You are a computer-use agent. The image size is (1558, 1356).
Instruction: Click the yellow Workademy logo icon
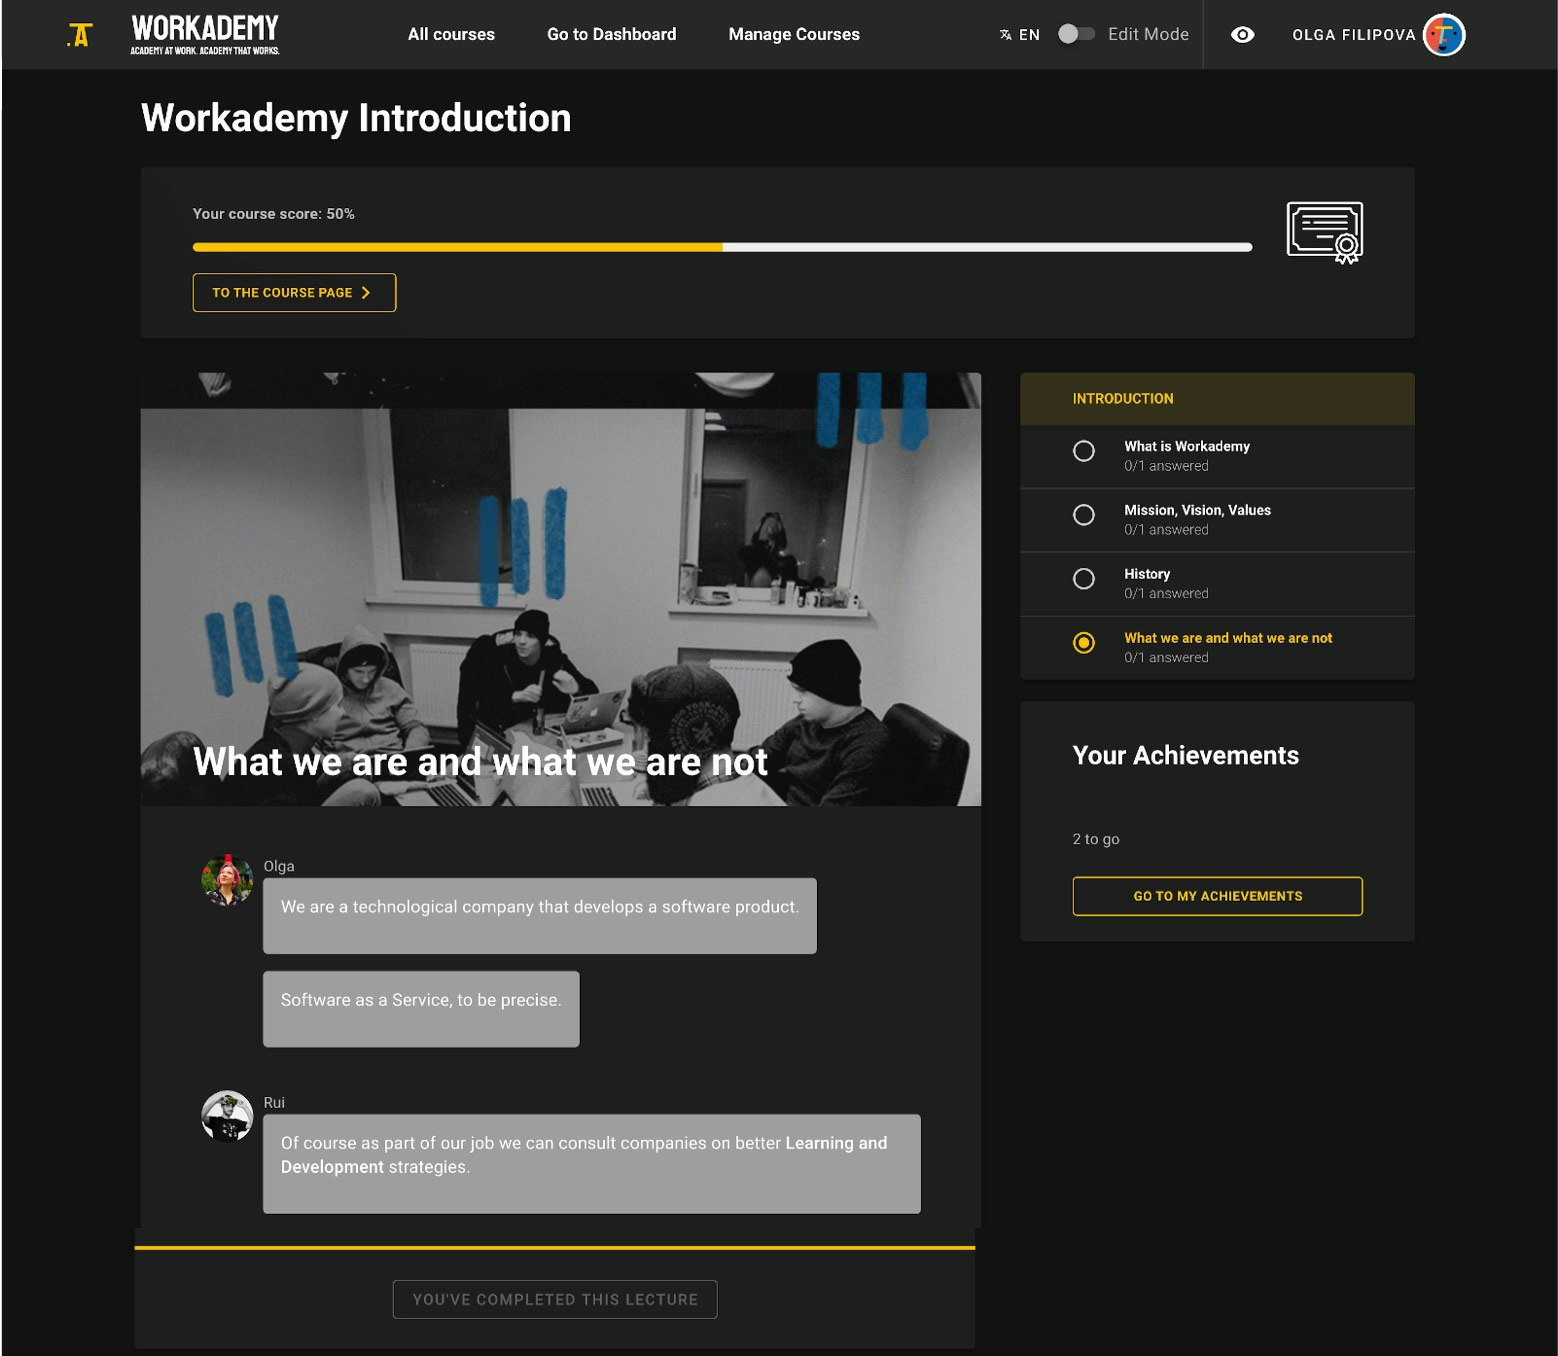click(78, 34)
